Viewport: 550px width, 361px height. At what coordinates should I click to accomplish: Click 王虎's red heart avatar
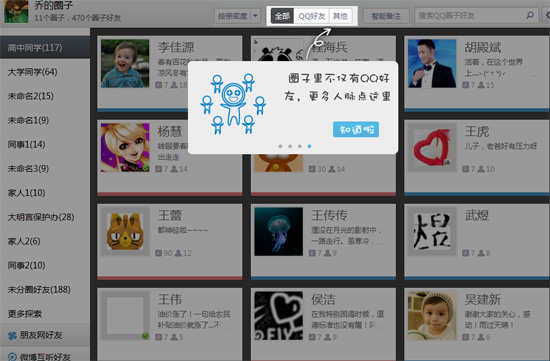point(432,147)
